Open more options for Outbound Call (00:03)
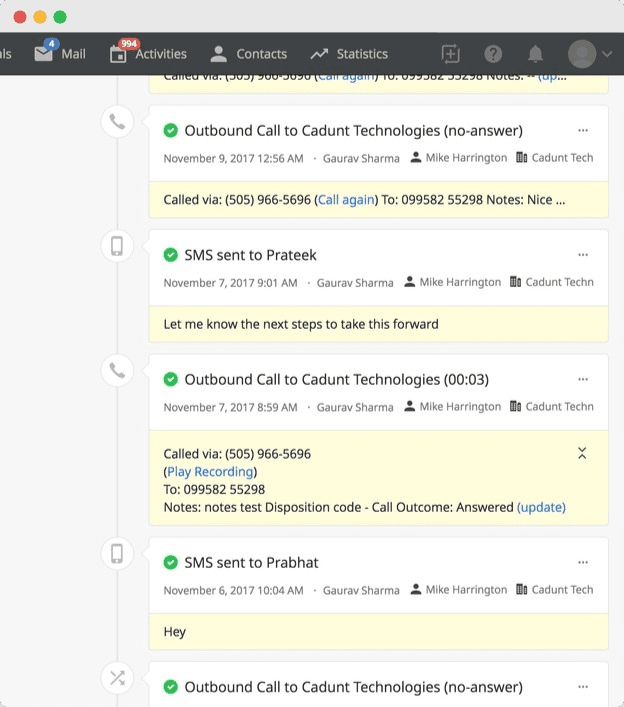Screen dimensions: 624x707 pos(583,380)
